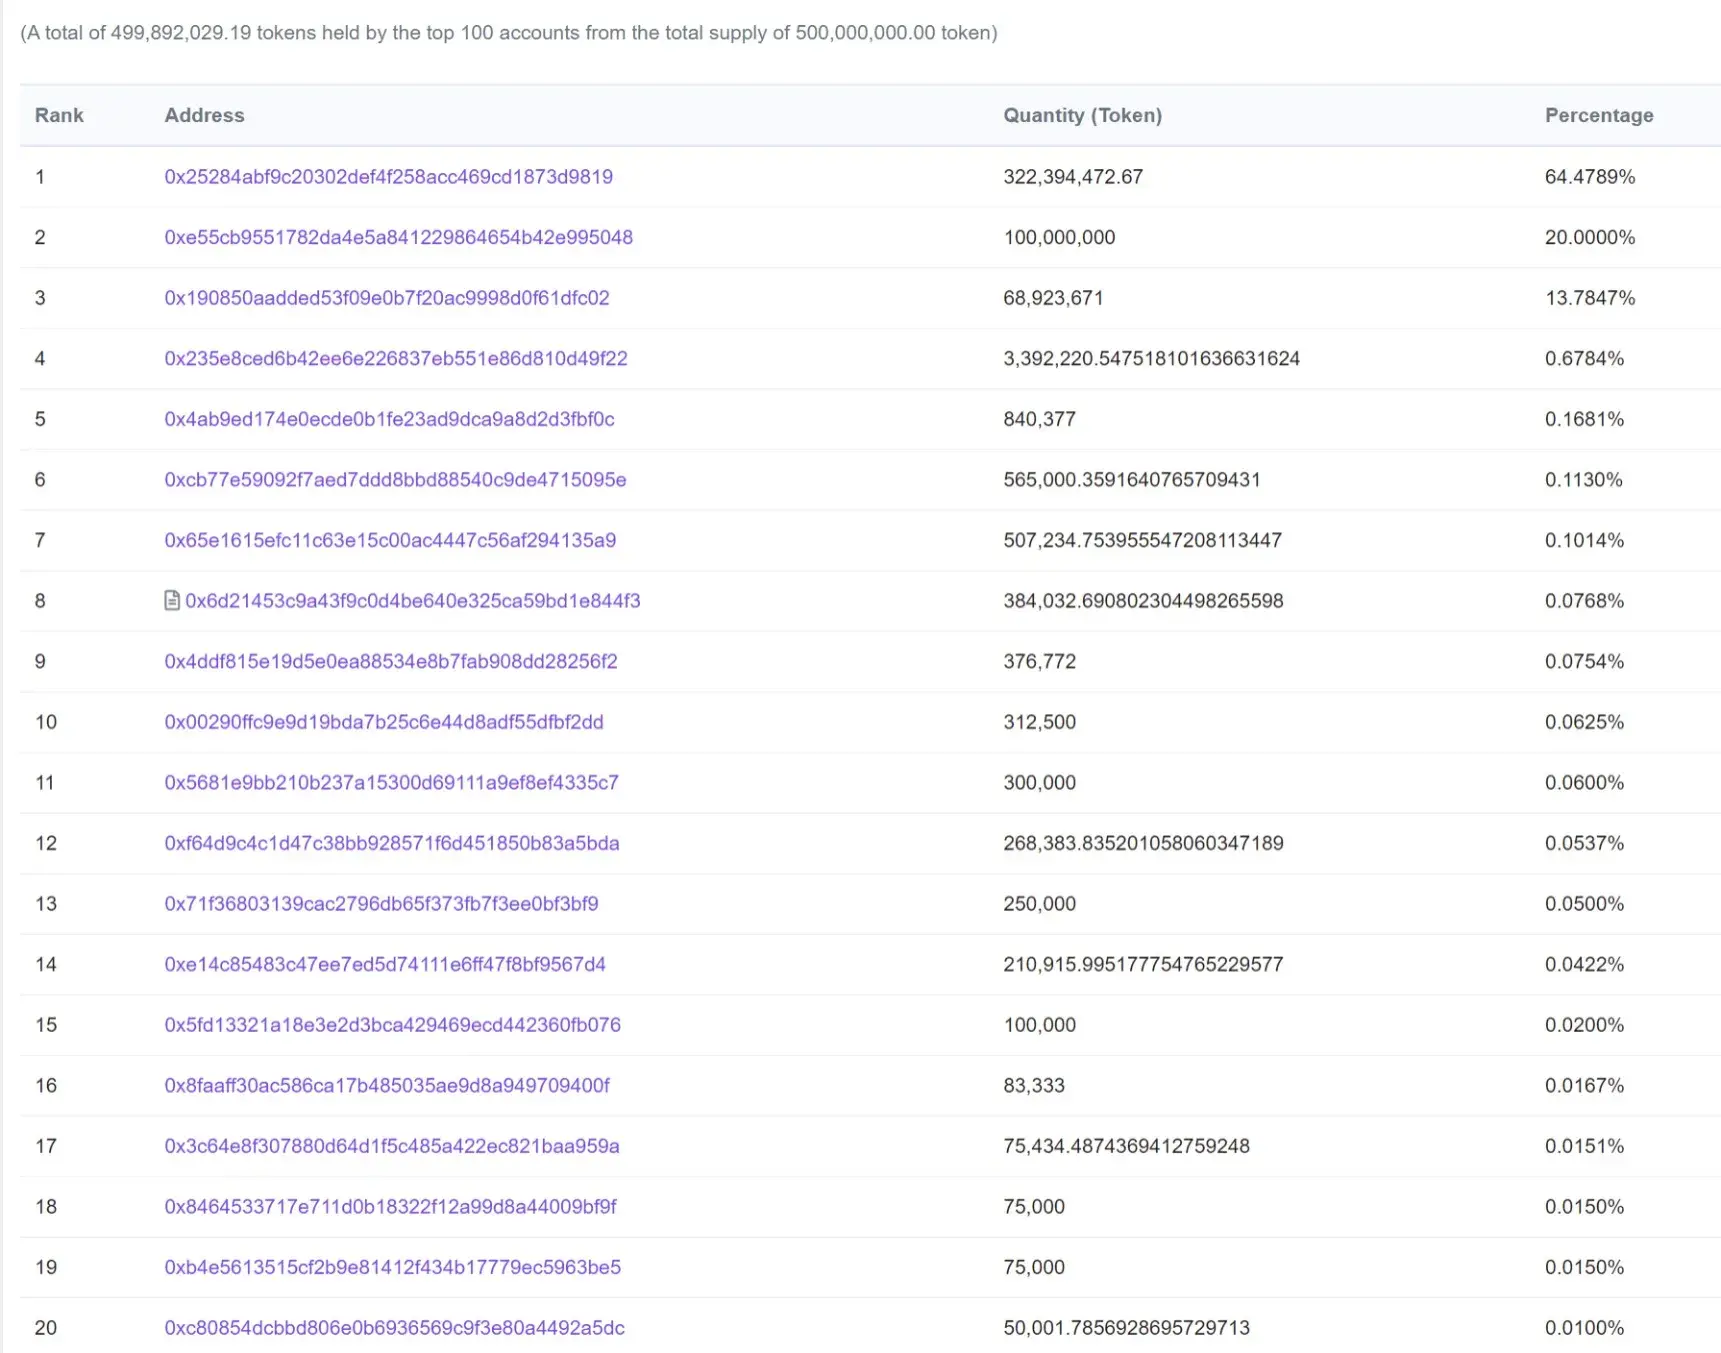
Task: Select percentage 0.0422%
Action: coord(1584,964)
